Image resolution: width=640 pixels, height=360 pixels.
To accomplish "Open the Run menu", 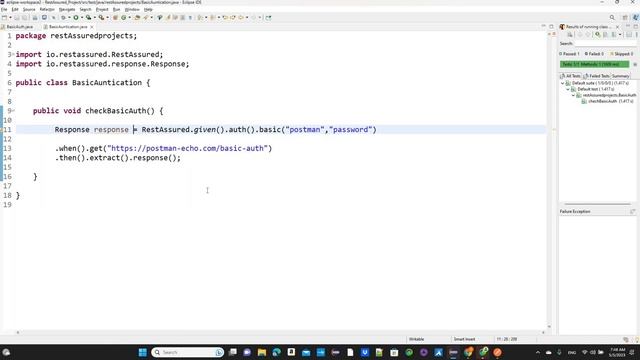I will [116, 9].
